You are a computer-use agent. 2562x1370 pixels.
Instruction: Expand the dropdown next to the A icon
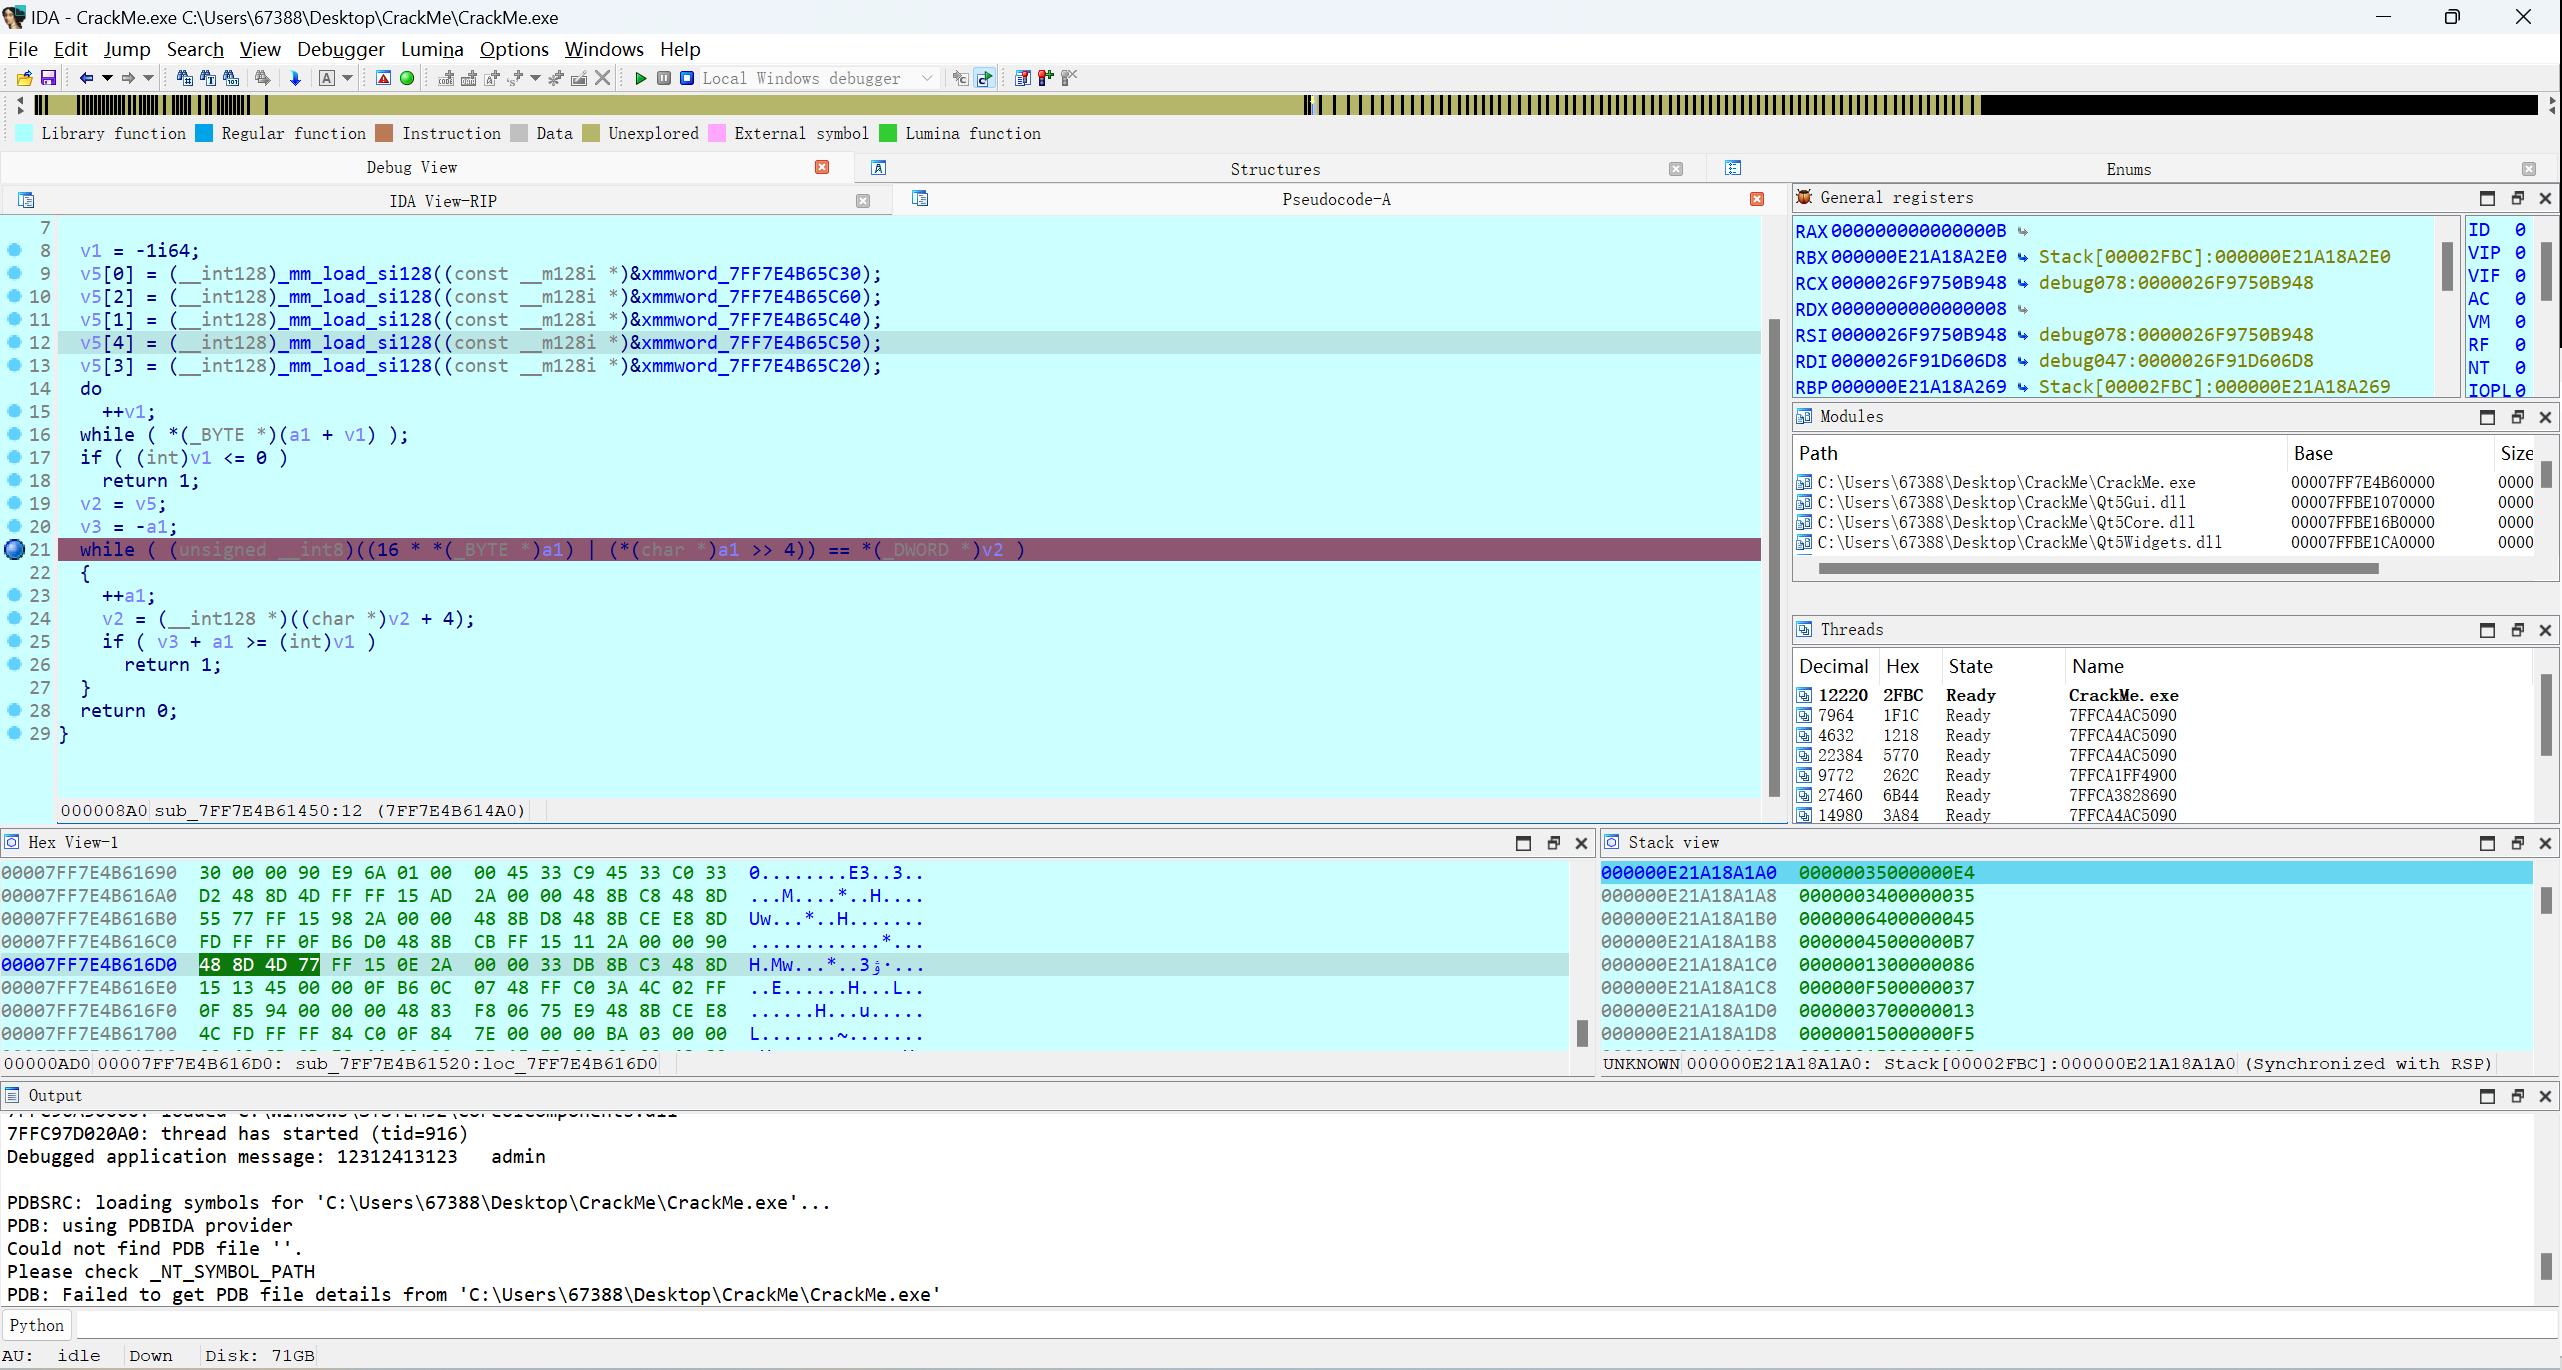pos(348,78)
